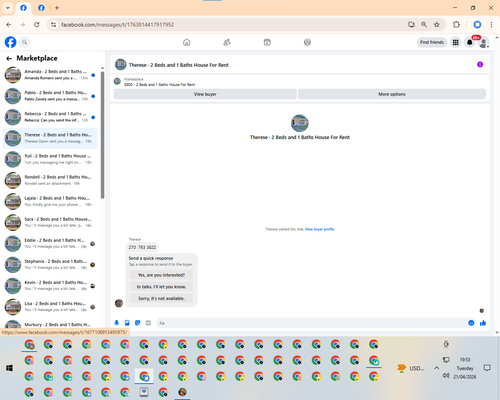
Task: Open the Chrome three-dot menu
Action: (491, 24)
